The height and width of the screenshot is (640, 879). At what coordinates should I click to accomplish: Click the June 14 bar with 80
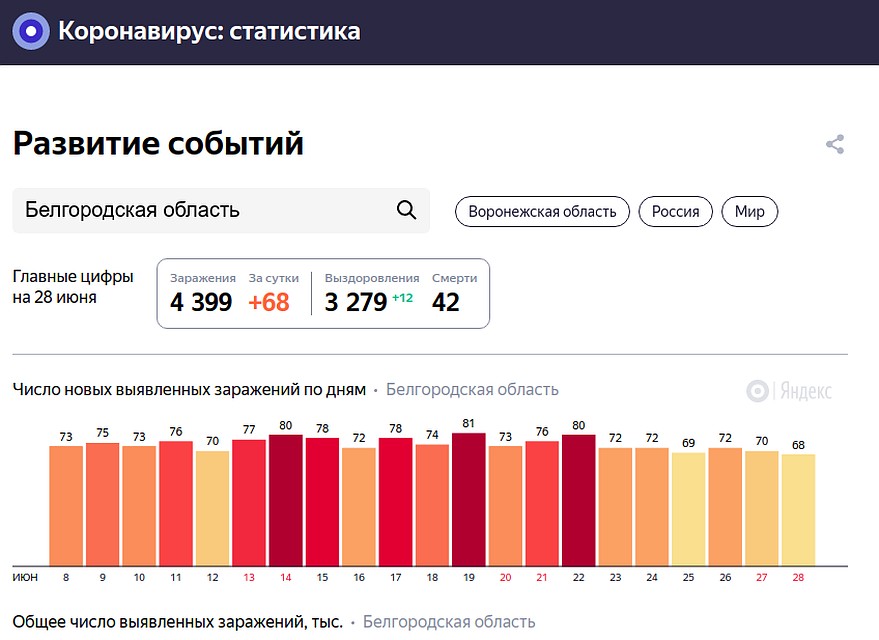tap(286, 500)
